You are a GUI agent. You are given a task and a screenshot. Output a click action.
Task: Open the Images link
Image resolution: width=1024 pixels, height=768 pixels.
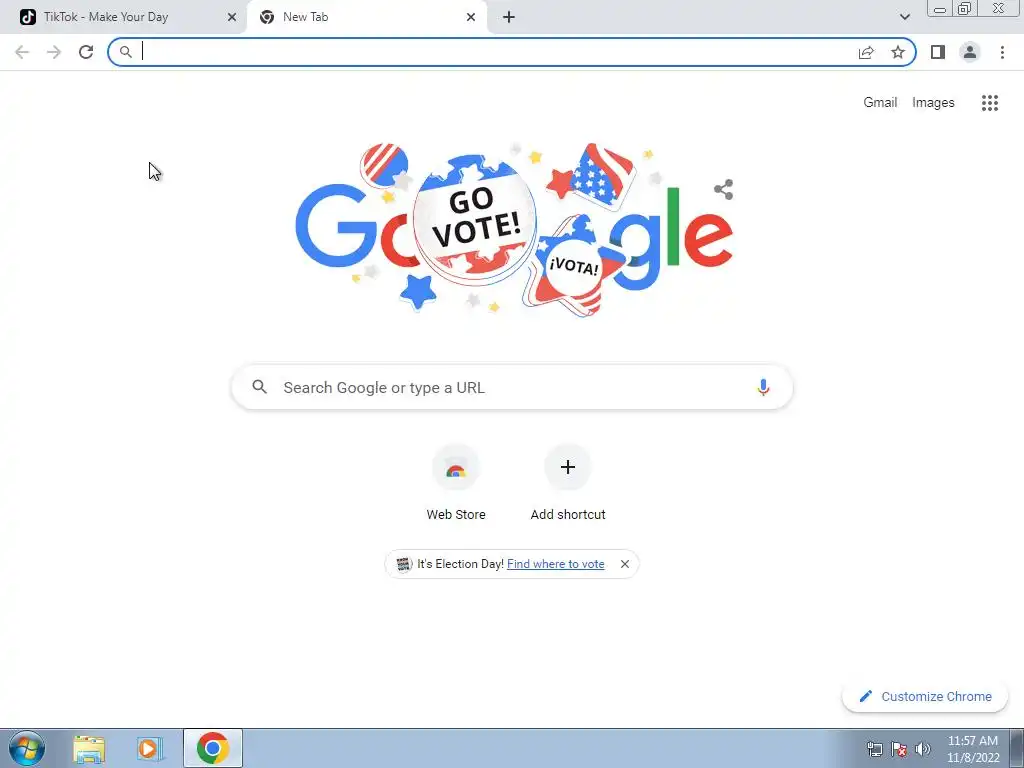point(933,103)
